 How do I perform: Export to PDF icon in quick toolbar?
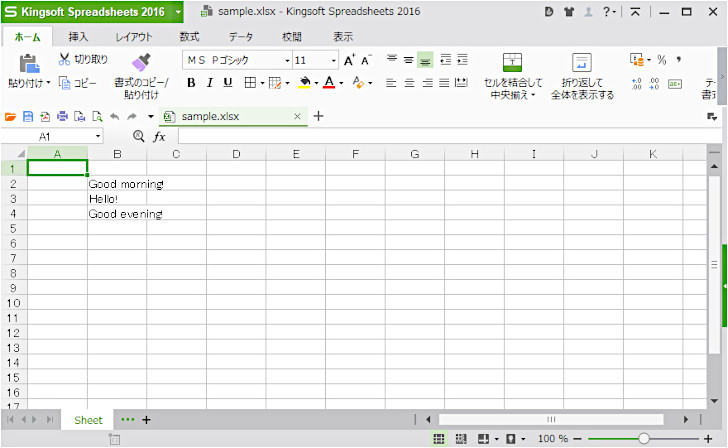tap(45, 117)
